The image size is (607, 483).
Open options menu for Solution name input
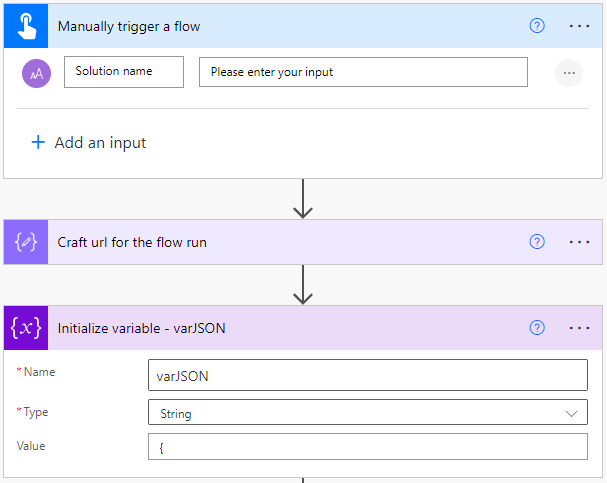coord(569,73)
